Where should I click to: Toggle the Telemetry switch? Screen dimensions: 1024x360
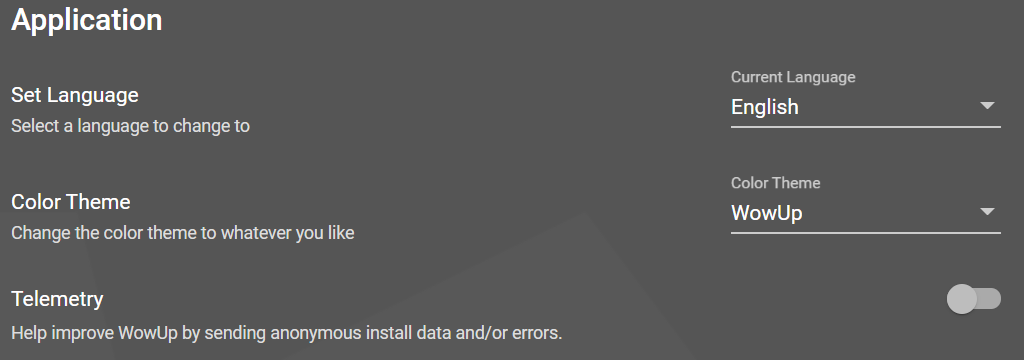coord(974,299)
